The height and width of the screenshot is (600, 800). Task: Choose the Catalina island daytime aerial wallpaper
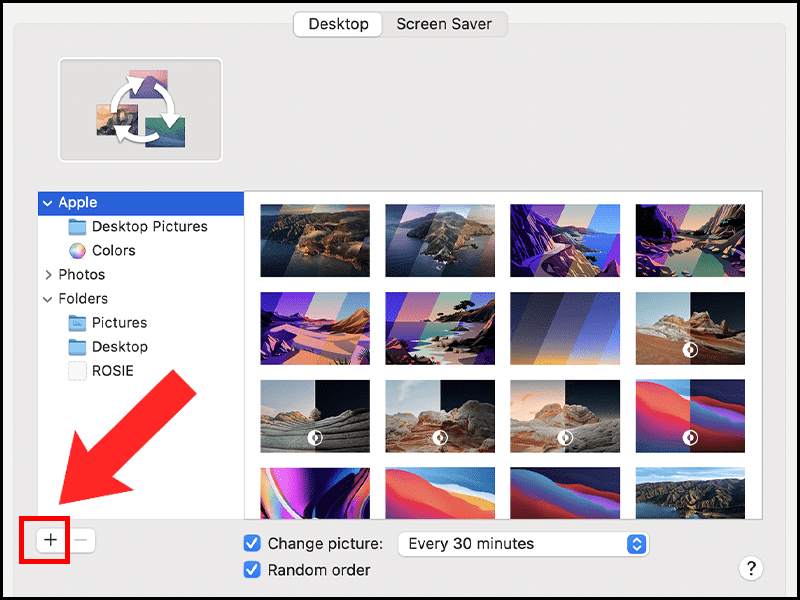(x=440, y=241)
